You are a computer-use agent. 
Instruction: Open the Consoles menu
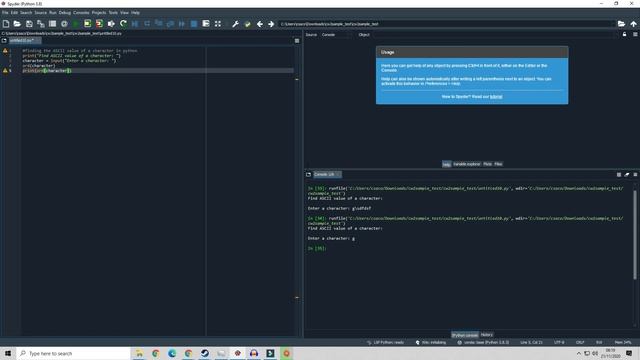point(81,13)
